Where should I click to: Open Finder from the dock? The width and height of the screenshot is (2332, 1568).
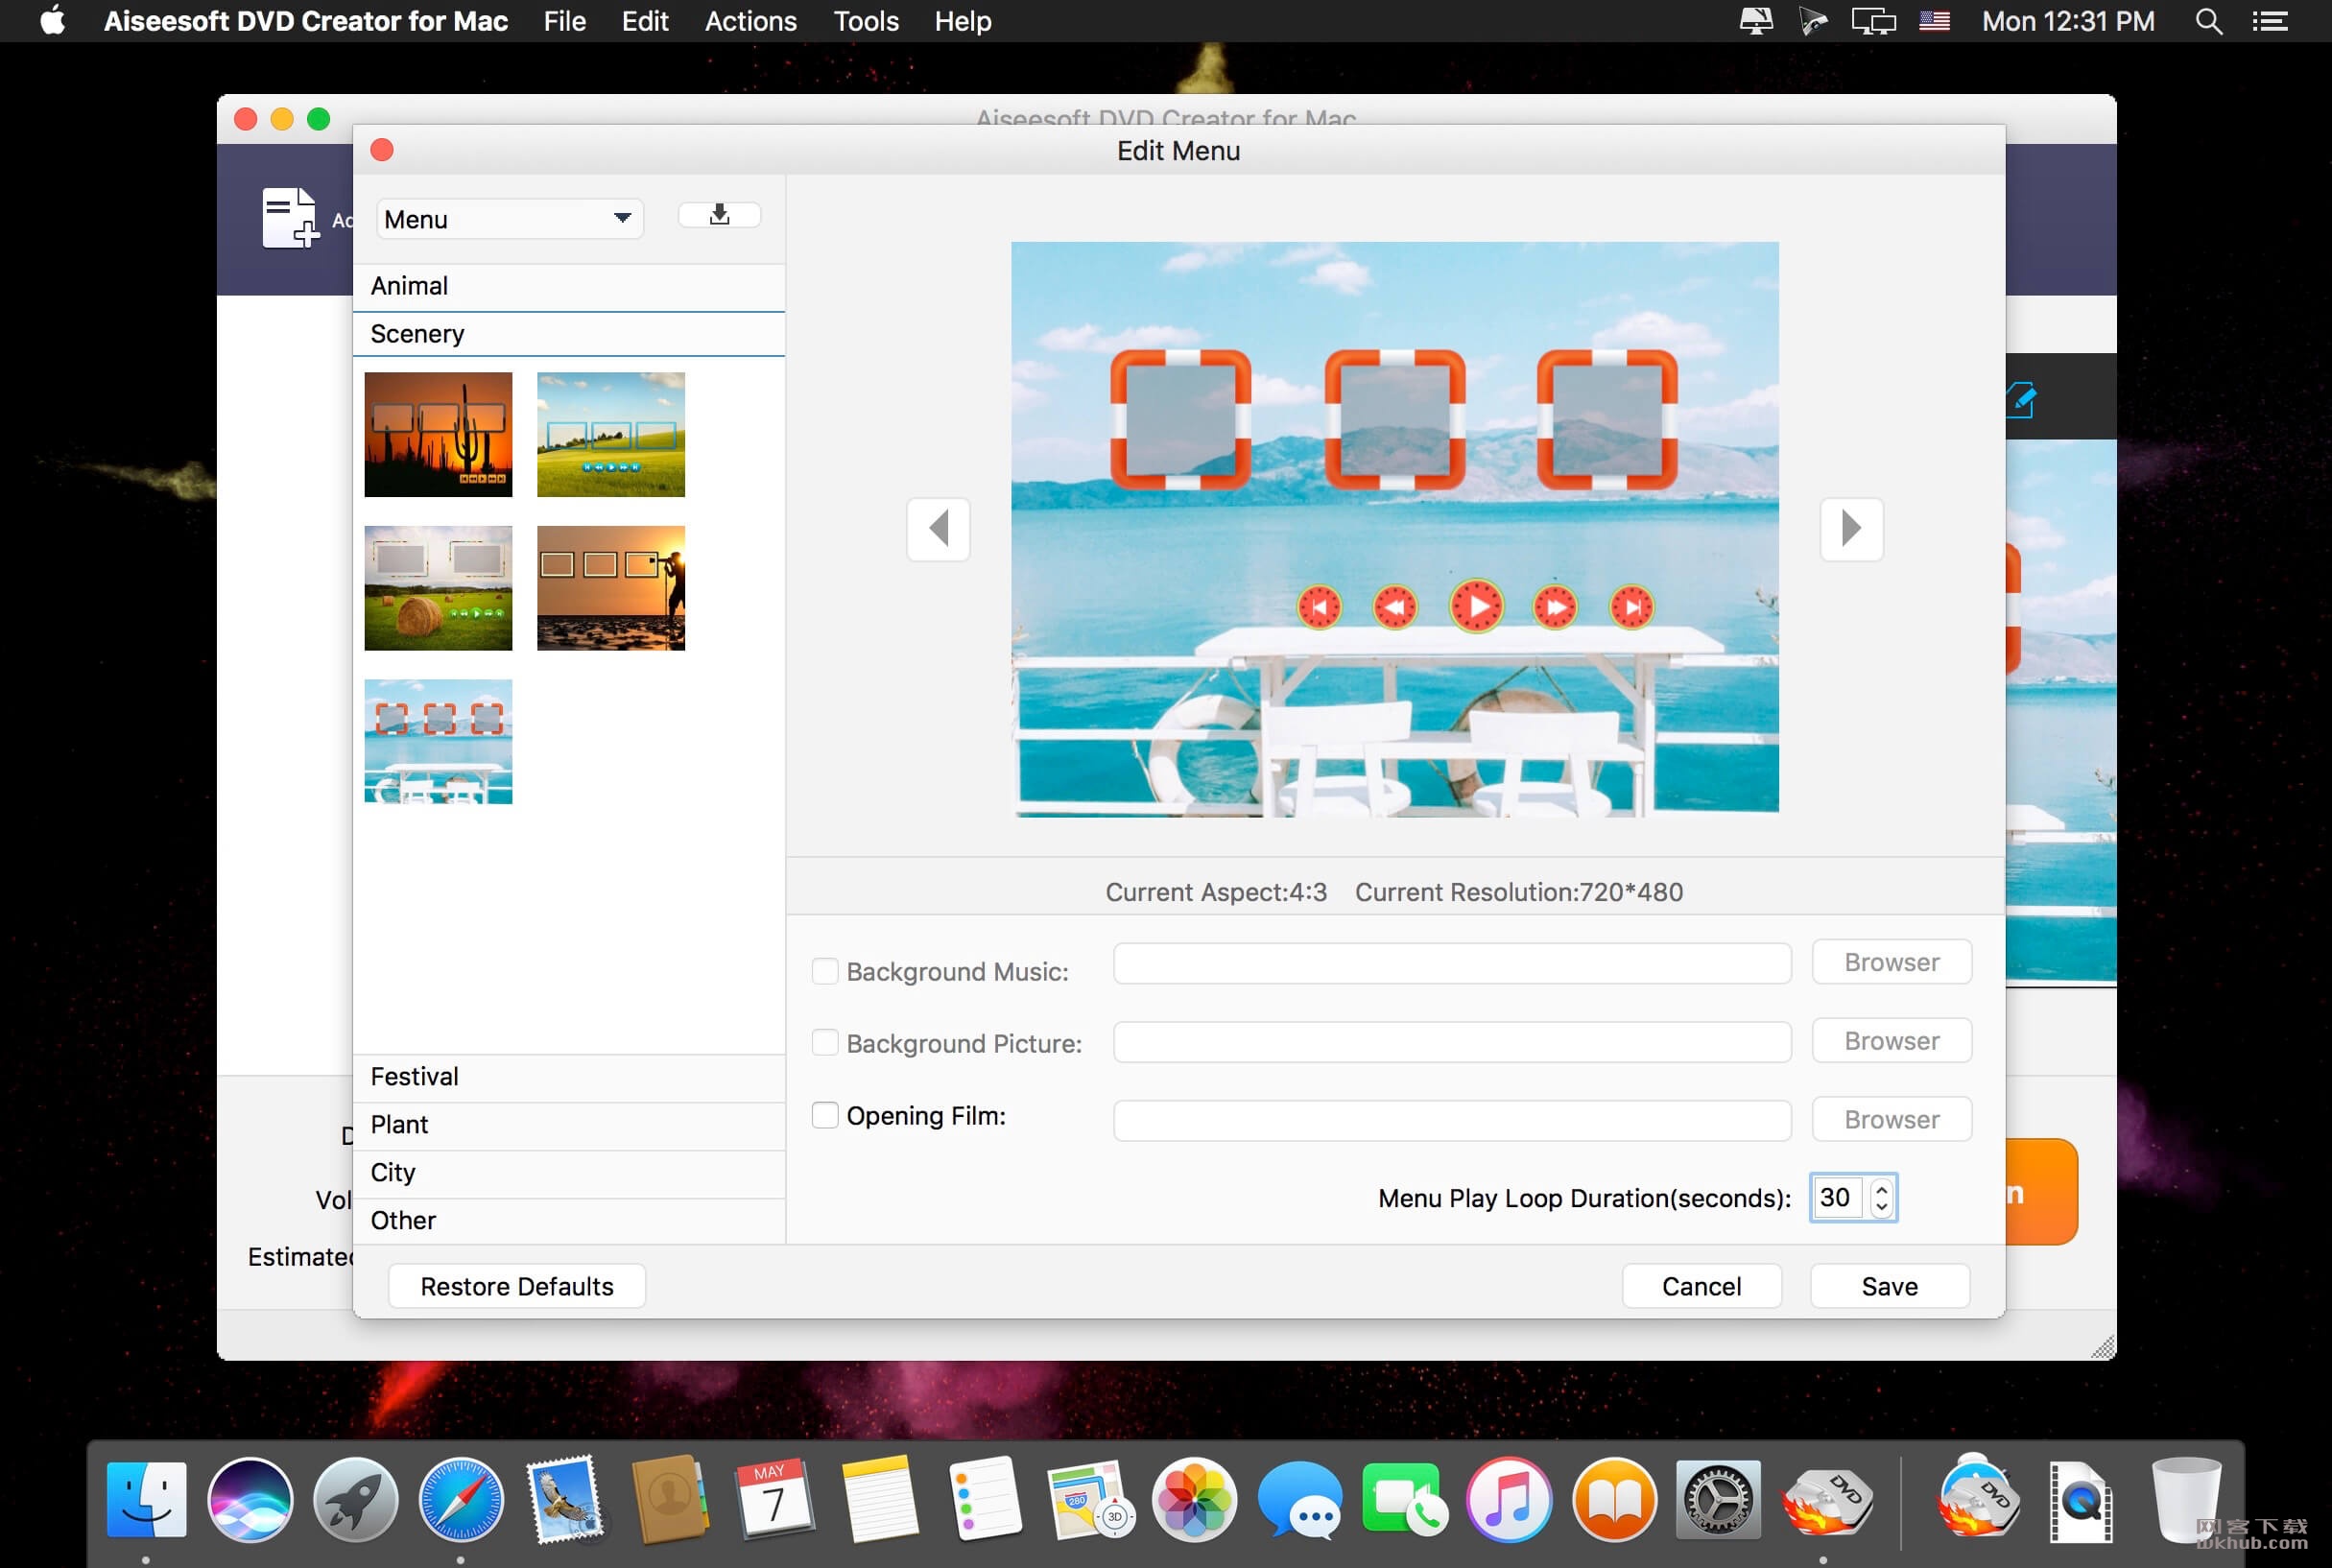(146, 1499)
